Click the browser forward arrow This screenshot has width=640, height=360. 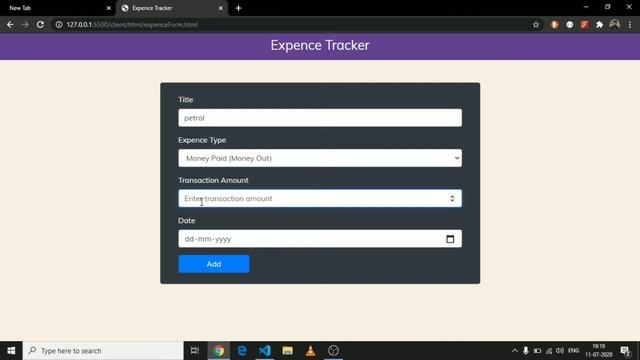(25, 24)
